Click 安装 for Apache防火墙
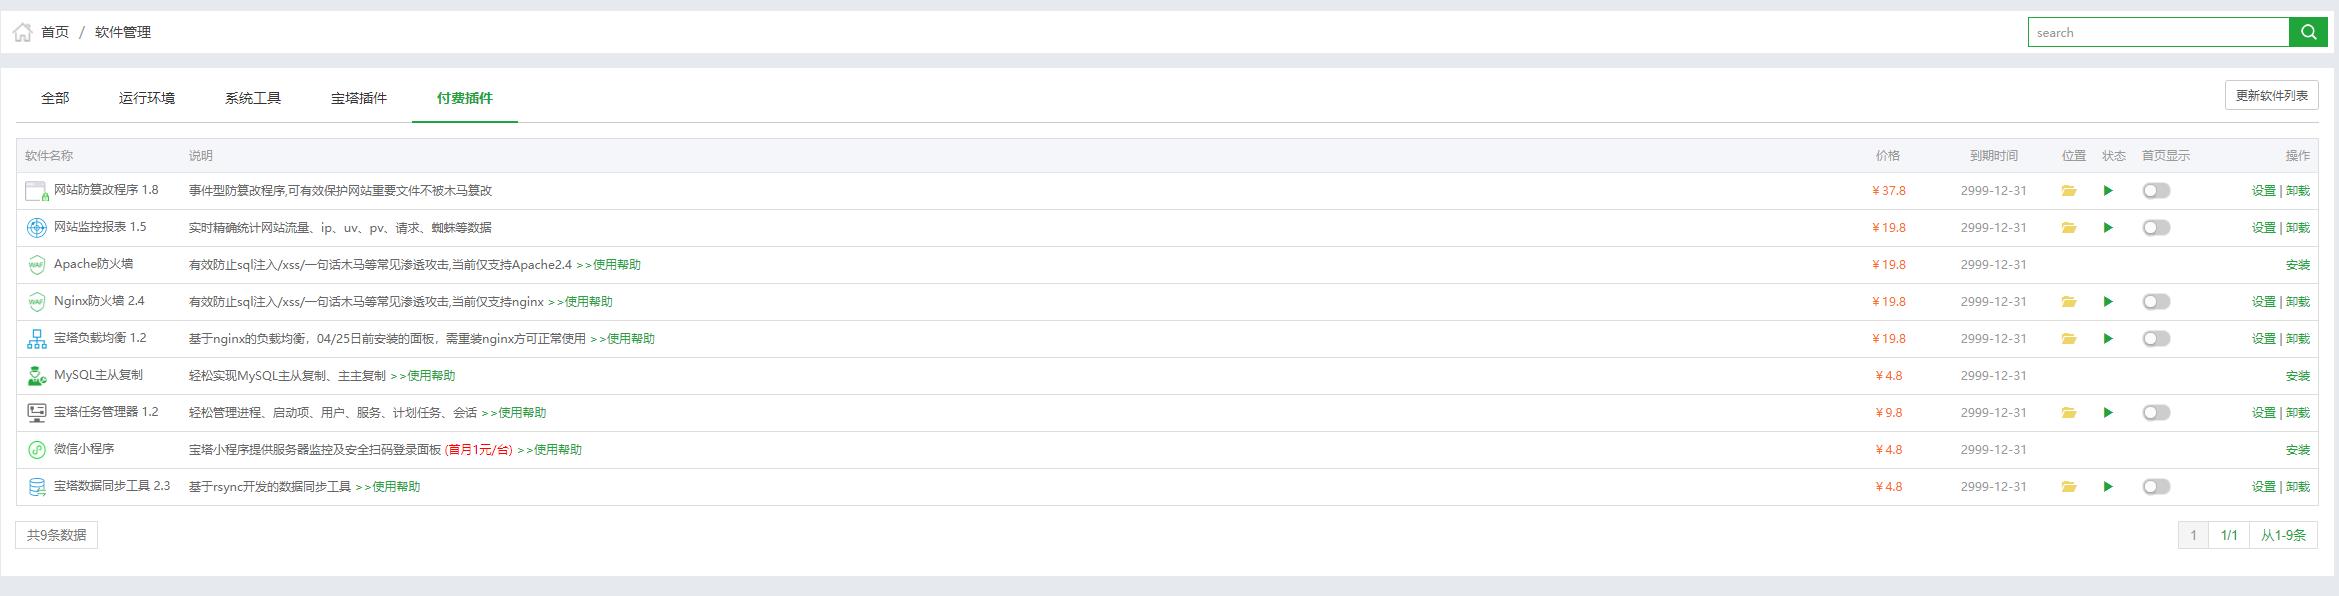2339x596 pixels. coord(2297,265)
